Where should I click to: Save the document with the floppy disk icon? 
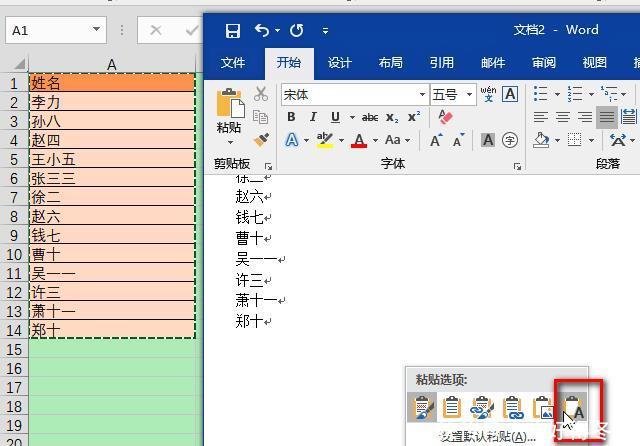click(232, 30)
